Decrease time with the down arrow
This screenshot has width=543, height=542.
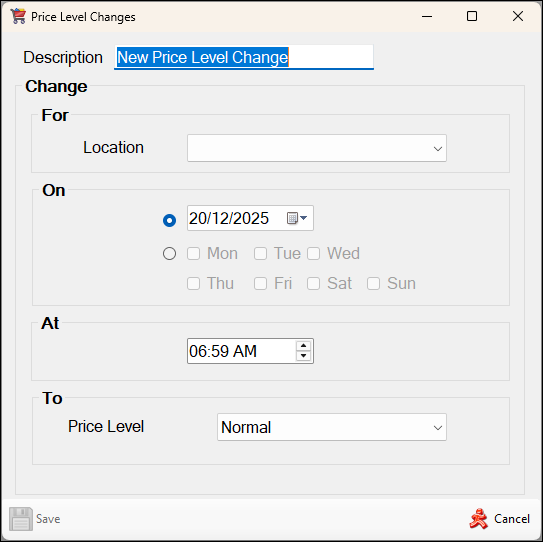[304, 356]
